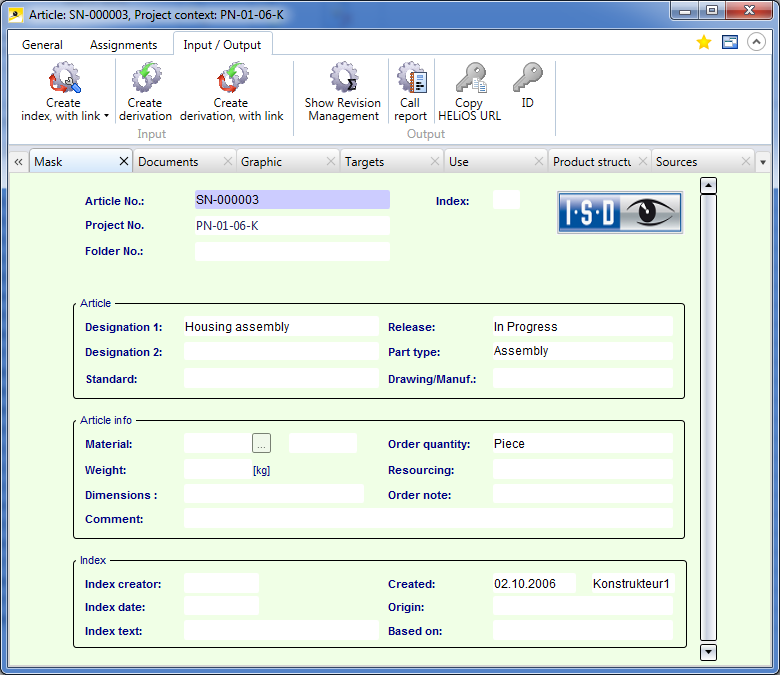
Task: Click the Designation 1 input field
Action: point(281,327)
